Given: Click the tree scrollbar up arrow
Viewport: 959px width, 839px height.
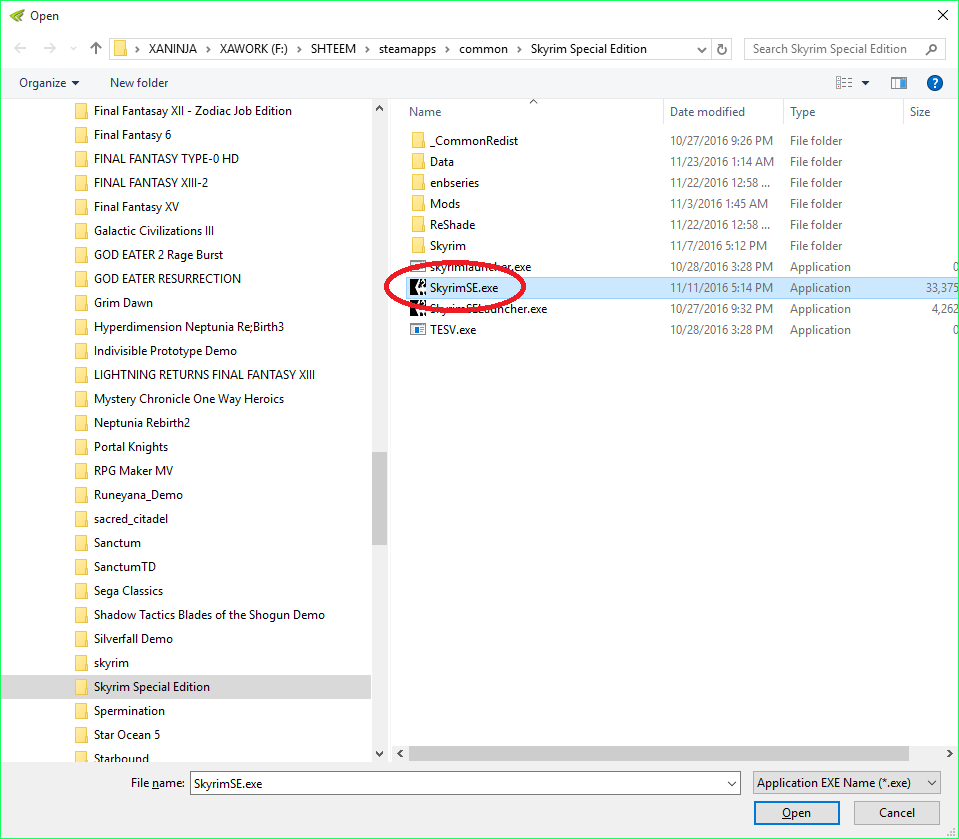Looking at the screenshot, I should (x=379, y=108).
